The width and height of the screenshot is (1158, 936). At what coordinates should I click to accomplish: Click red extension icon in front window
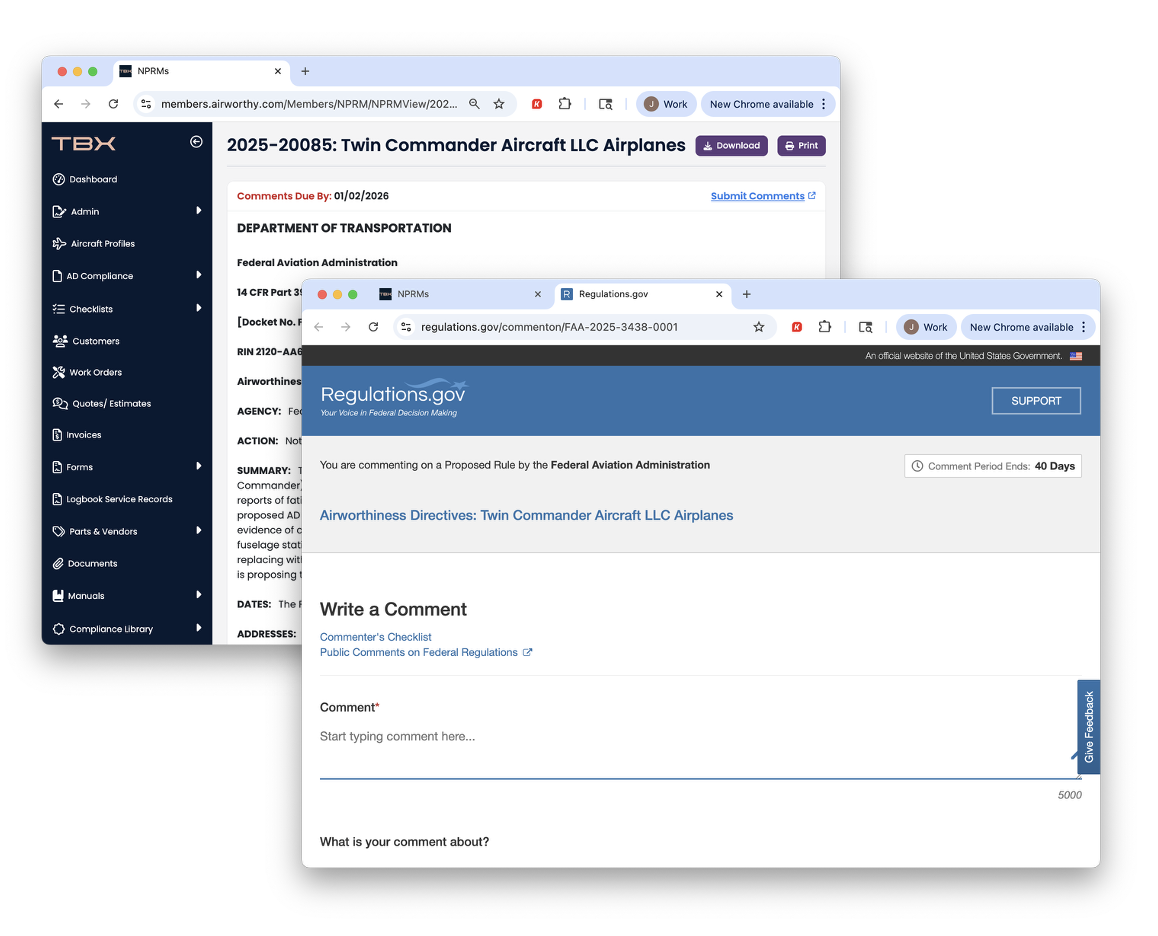point(797,327)
